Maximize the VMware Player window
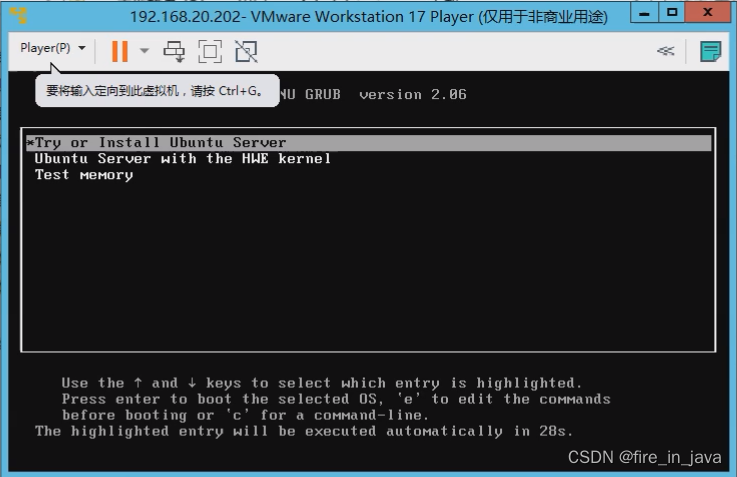Screen dimensions: 737x477 (672, 13)
